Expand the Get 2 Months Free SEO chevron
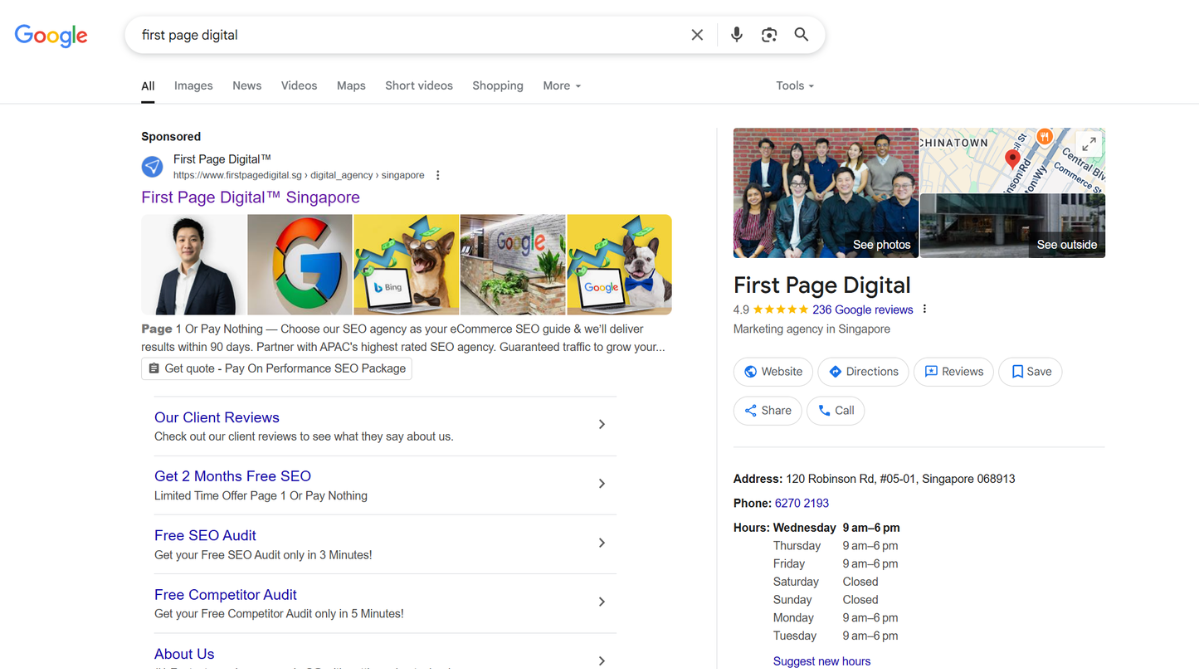 coord(602,483)
